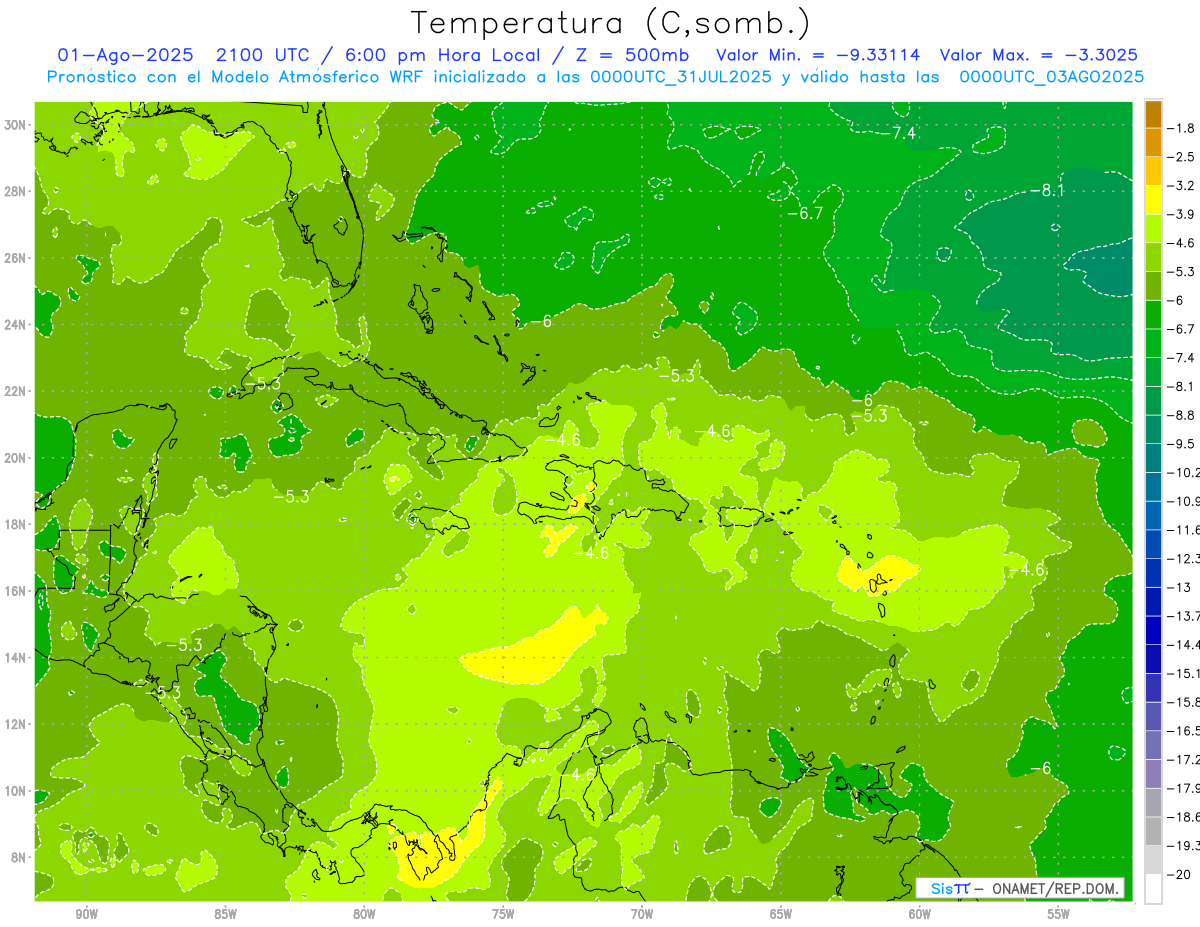Click the '14N' latitude label
1200x927 pixels.
point(17,658)
